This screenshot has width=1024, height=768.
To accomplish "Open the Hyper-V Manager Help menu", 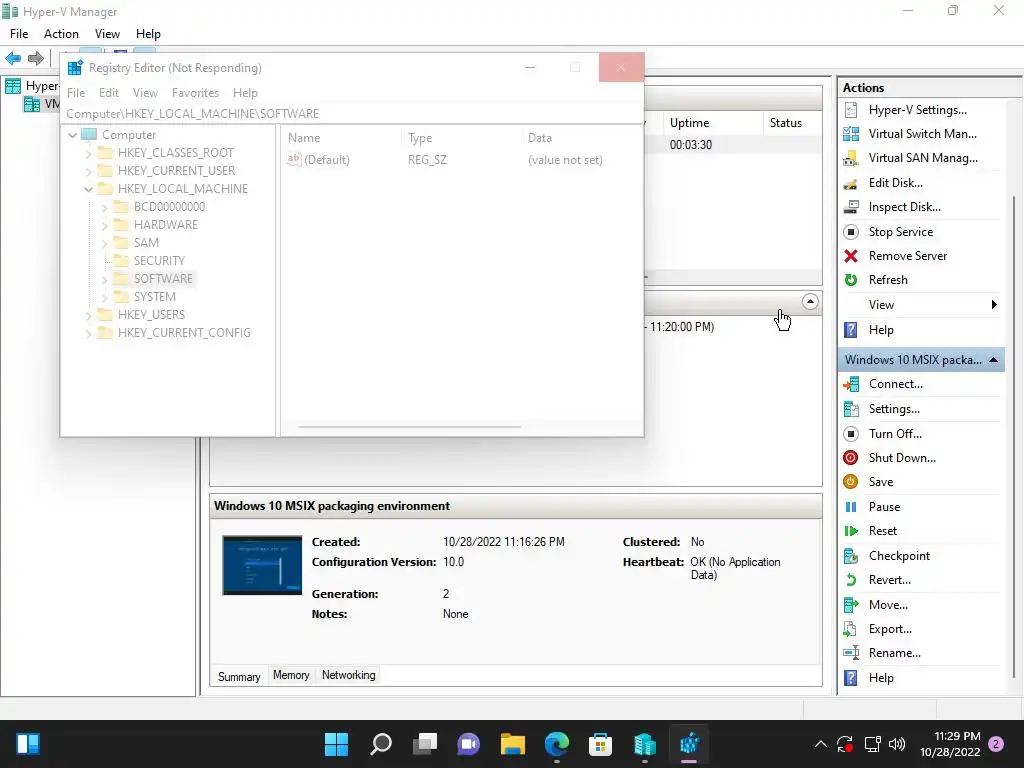I will click(x=148, y=34).
